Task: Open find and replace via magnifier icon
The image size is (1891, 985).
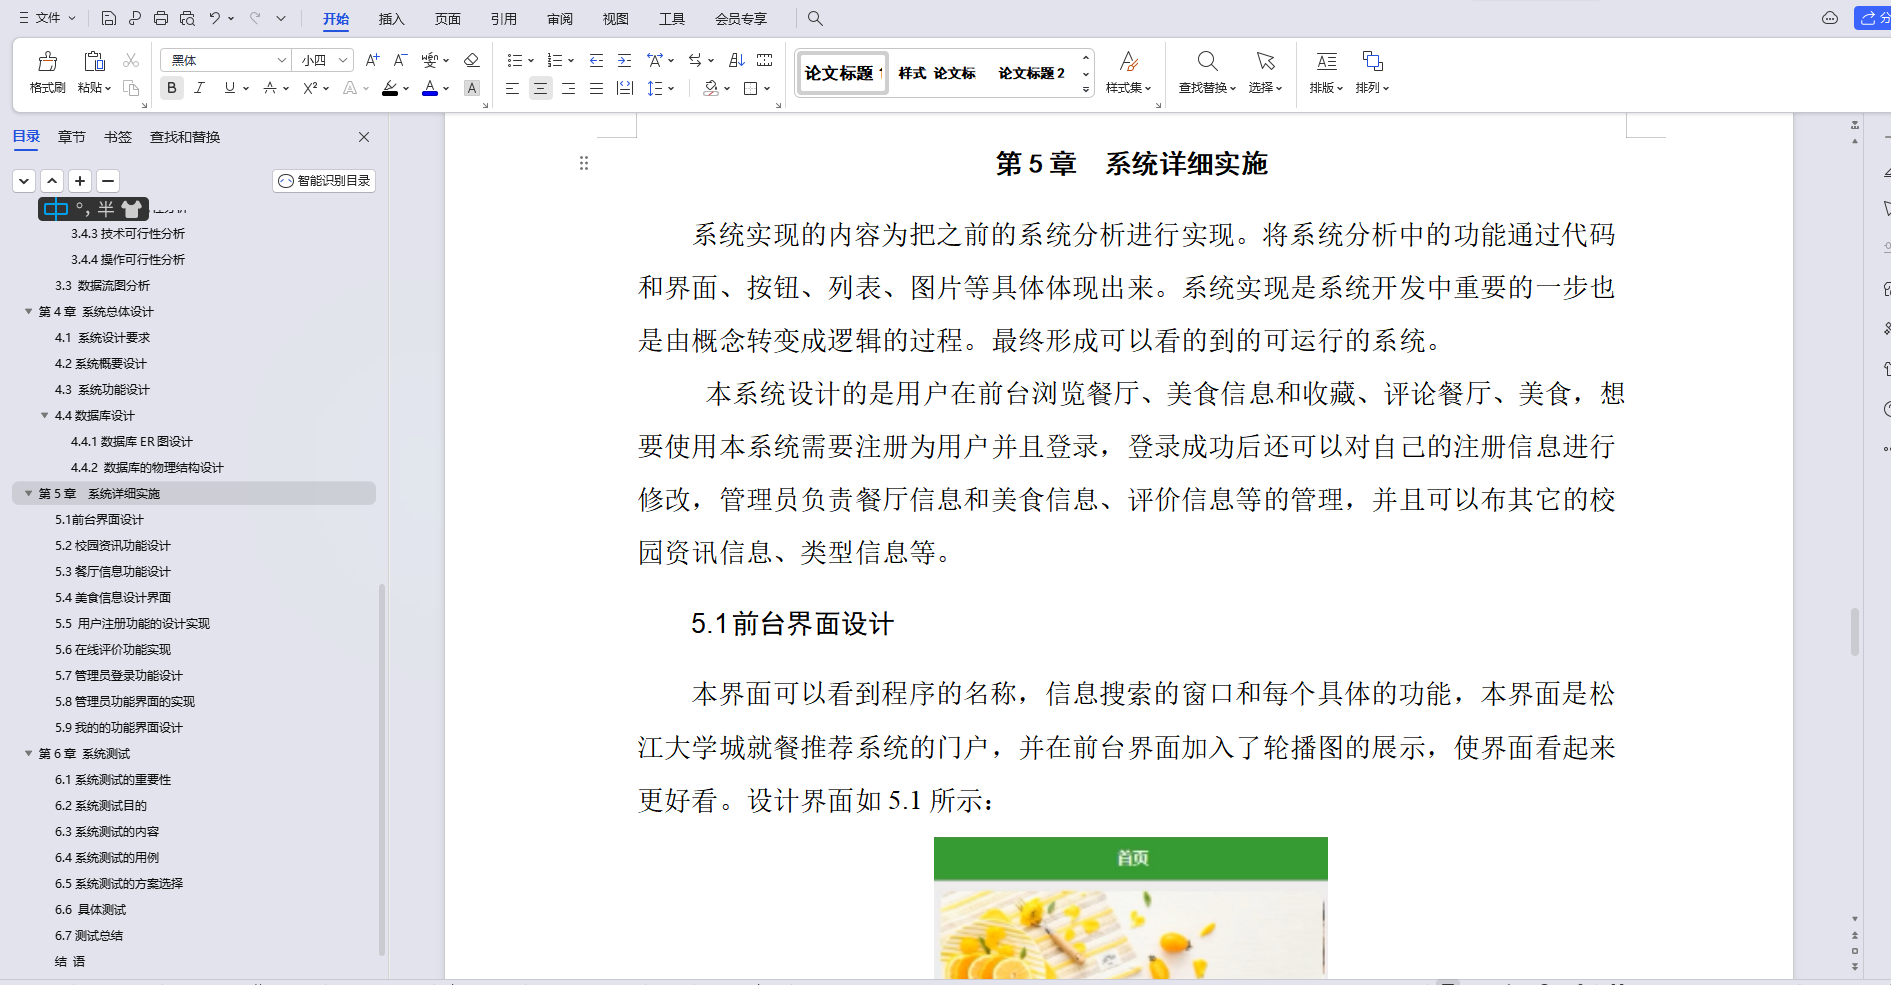Action: coord(1207,61)
